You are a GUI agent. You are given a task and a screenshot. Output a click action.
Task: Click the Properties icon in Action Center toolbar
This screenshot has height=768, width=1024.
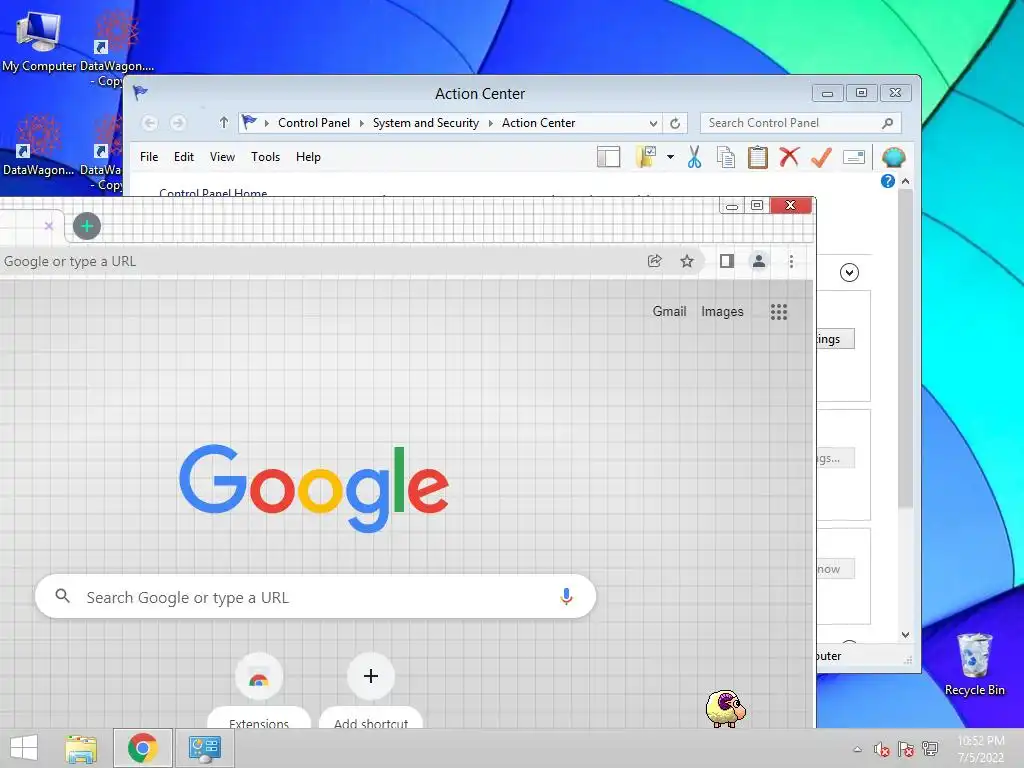854,157
